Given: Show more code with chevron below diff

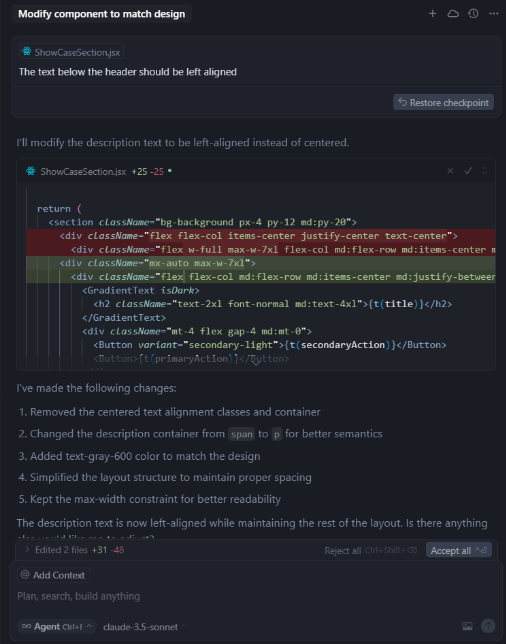Looking at the screenshot, I should pos(255,362).
